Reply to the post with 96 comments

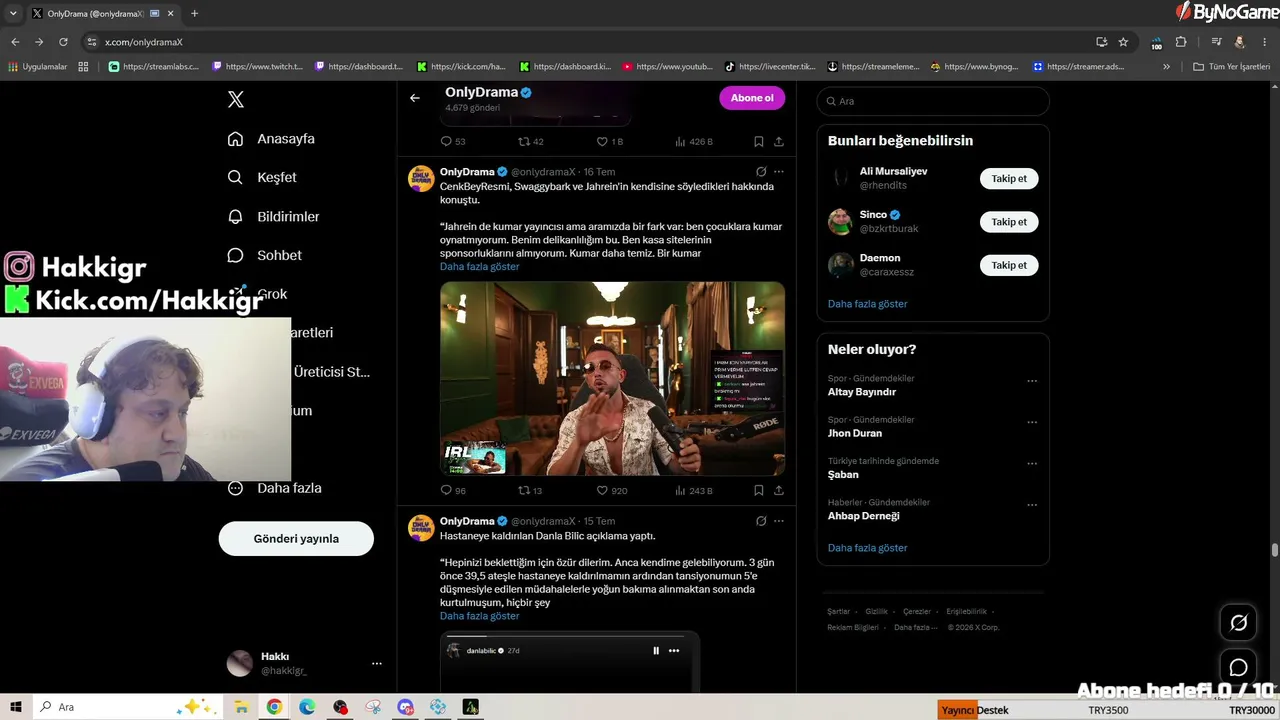point(453,491)
